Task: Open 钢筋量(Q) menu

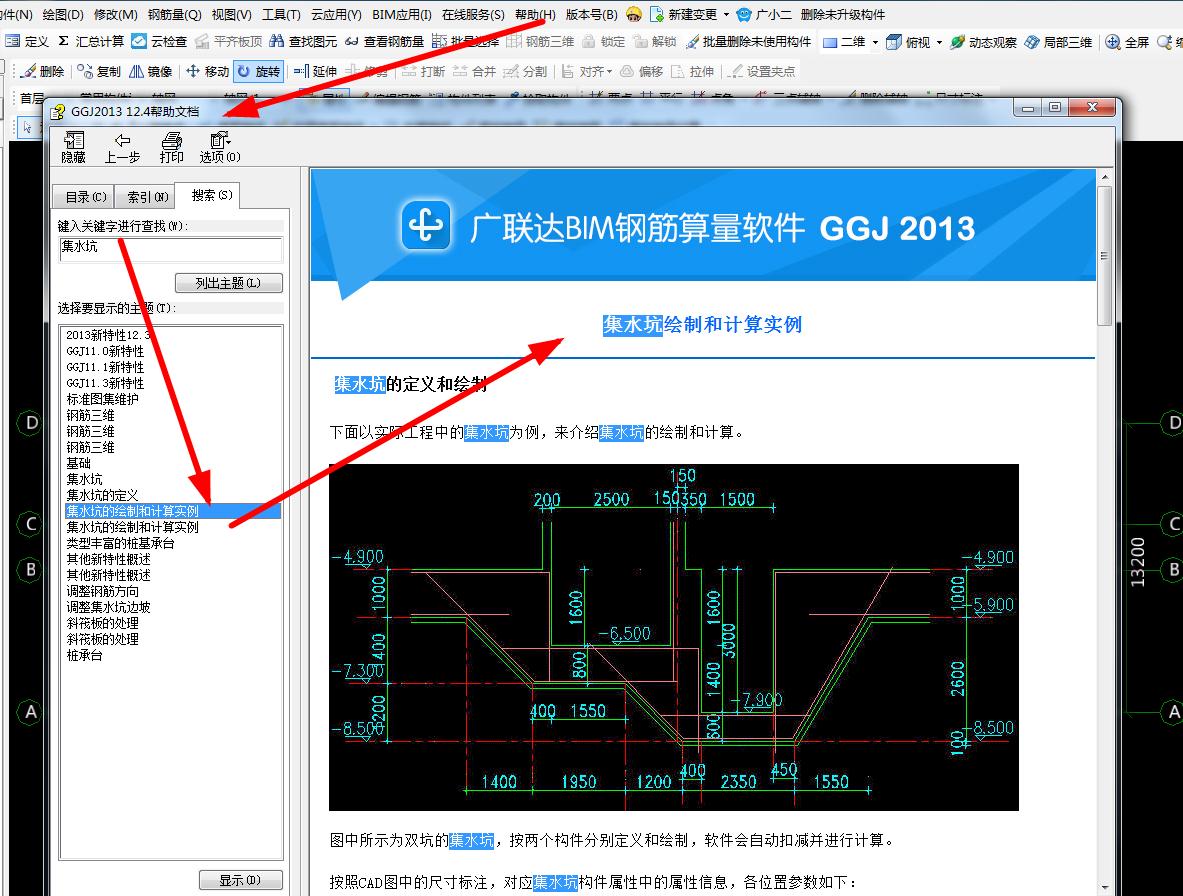Action: (174, 14)
